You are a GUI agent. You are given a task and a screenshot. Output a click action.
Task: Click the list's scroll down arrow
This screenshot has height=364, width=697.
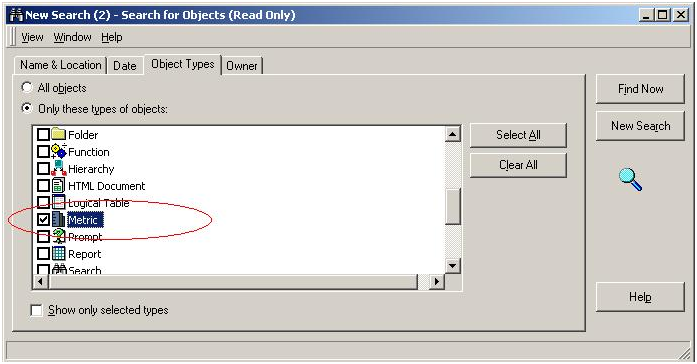453,266
